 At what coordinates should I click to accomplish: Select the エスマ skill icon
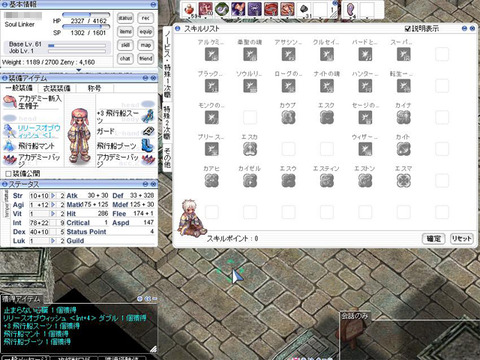(404, 181)
